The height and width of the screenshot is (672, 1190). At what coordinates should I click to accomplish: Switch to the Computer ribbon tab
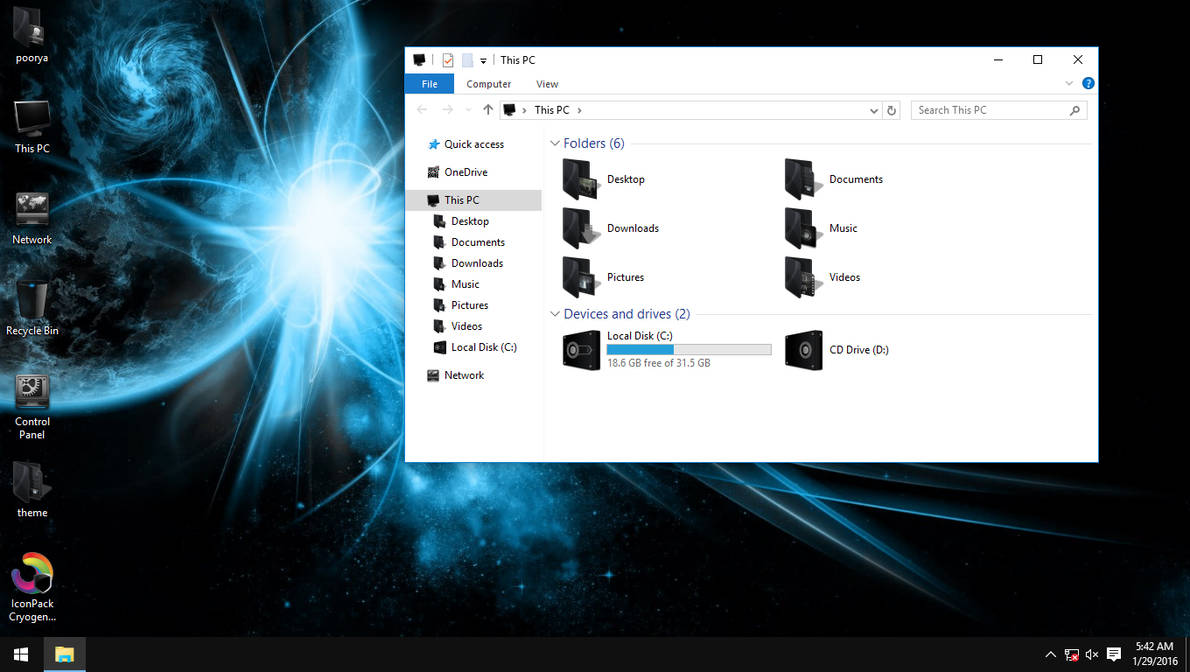coord(488,84)
